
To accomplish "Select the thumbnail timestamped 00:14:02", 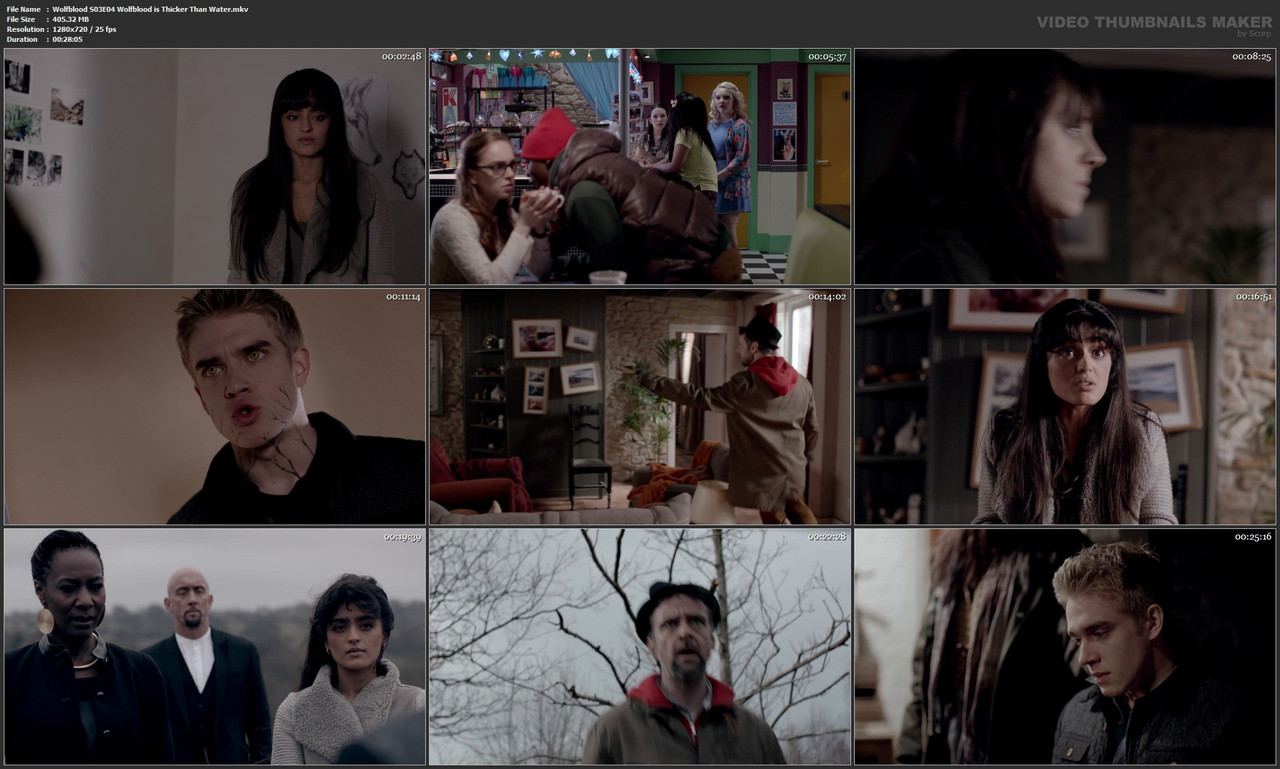I will (x=640, y=407).
